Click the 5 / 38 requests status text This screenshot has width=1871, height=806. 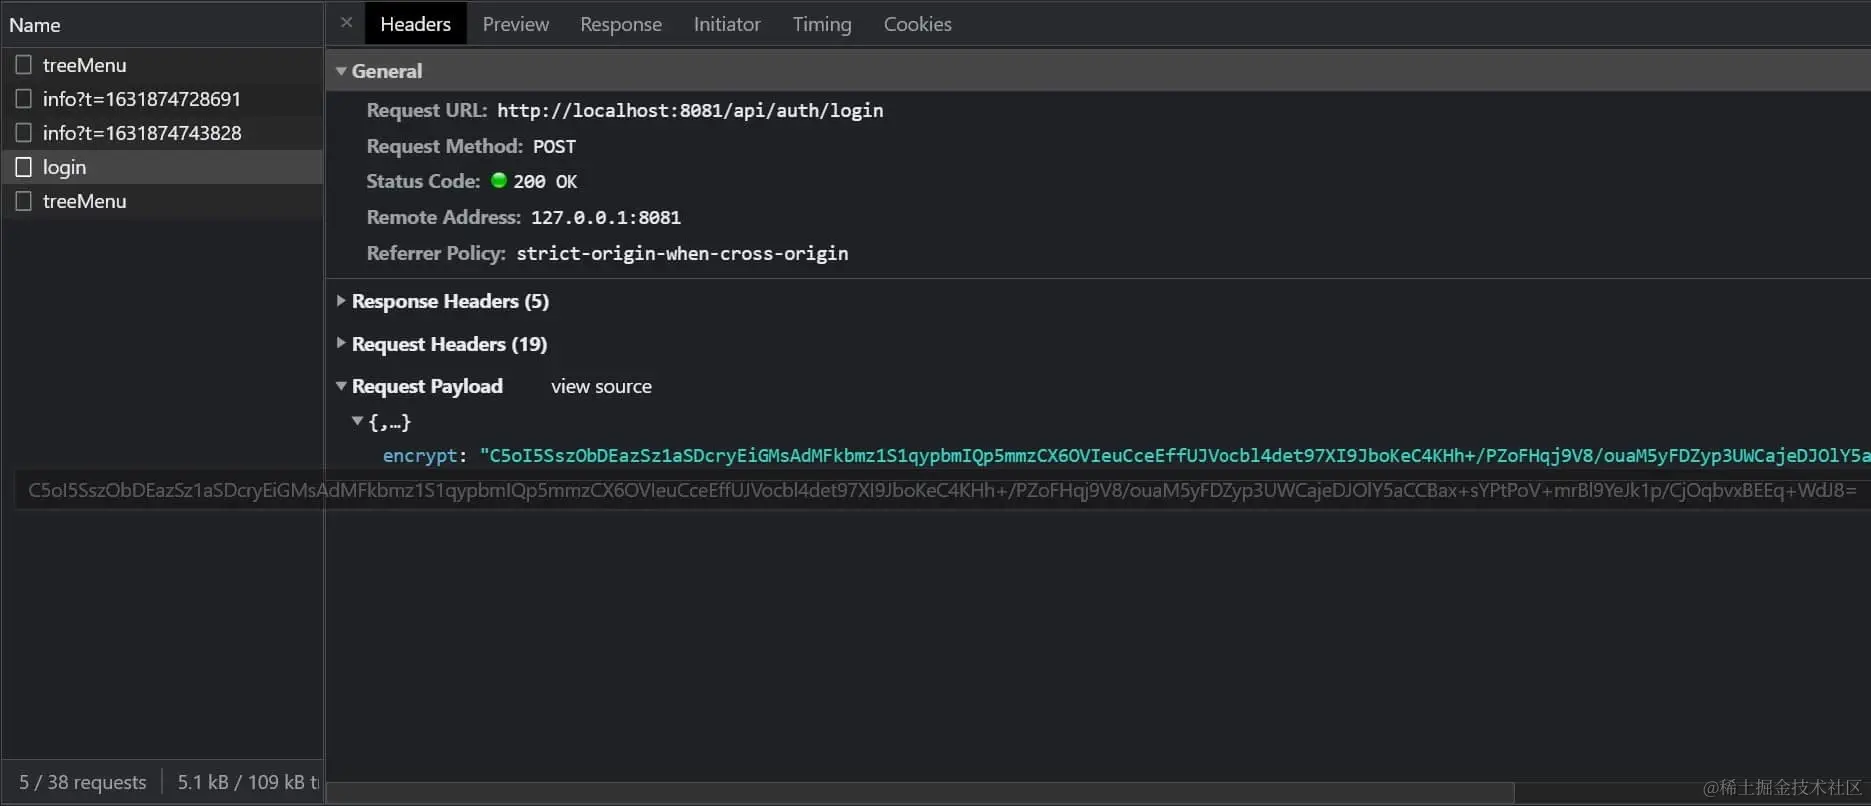[x=83, y=782]
